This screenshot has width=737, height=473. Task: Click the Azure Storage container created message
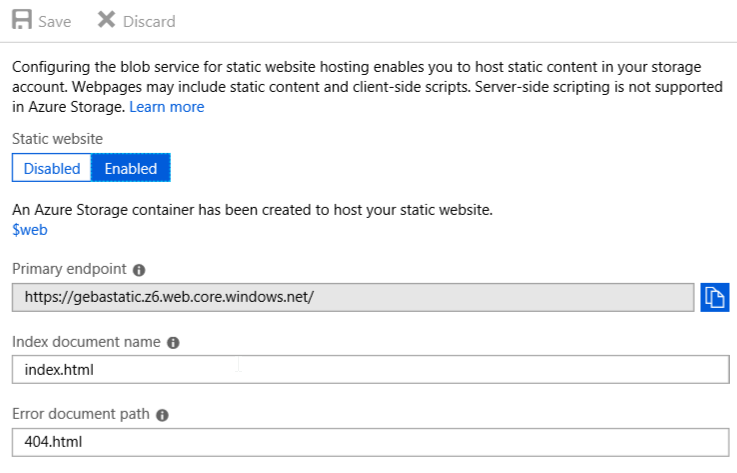[x=253, y=210]
